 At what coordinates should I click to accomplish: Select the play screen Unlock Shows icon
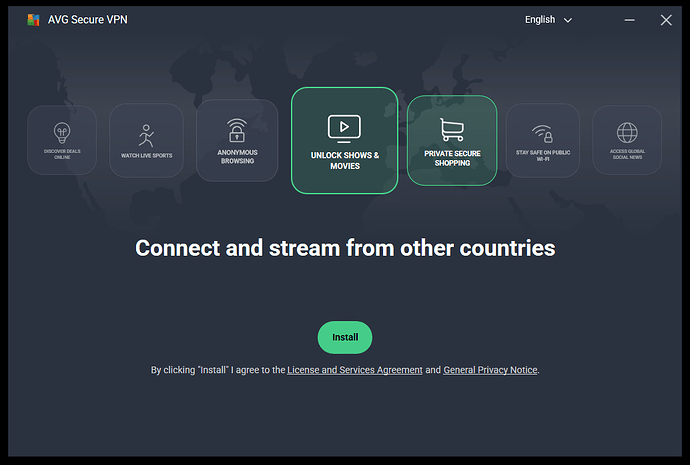[x=344, y=126]
